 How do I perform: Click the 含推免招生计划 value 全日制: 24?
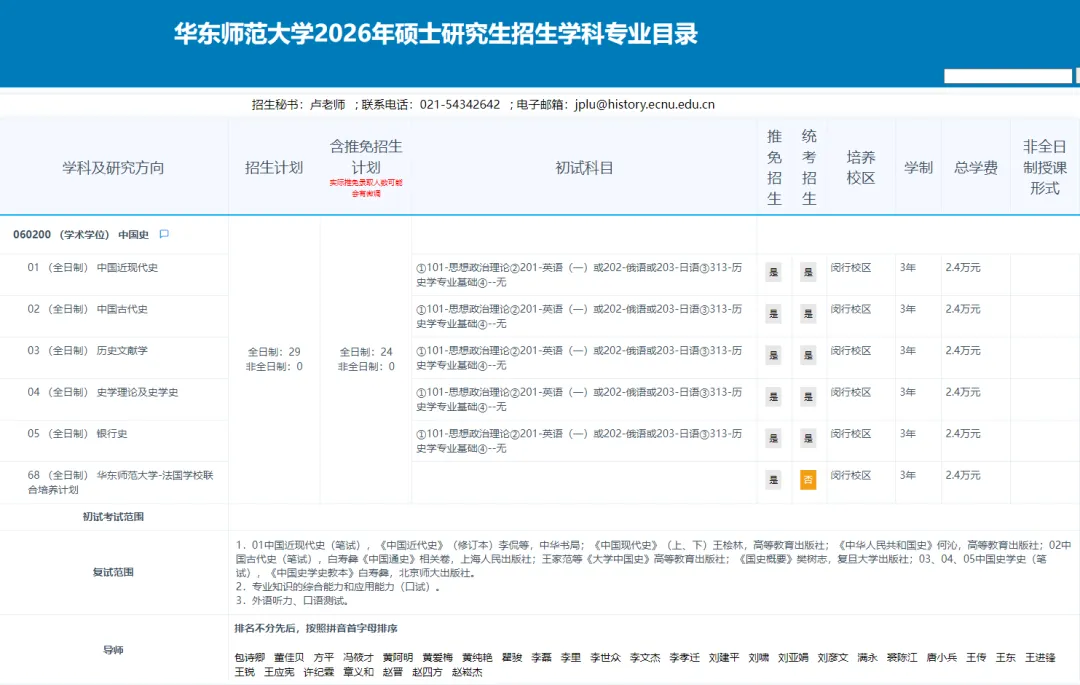[x=366, y=352]
